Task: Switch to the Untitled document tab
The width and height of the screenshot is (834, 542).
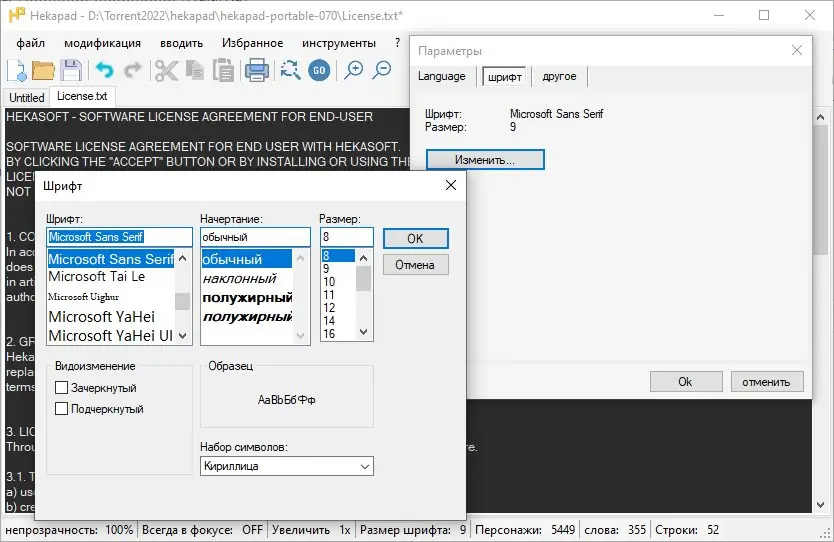Action: tap(27, 98)
